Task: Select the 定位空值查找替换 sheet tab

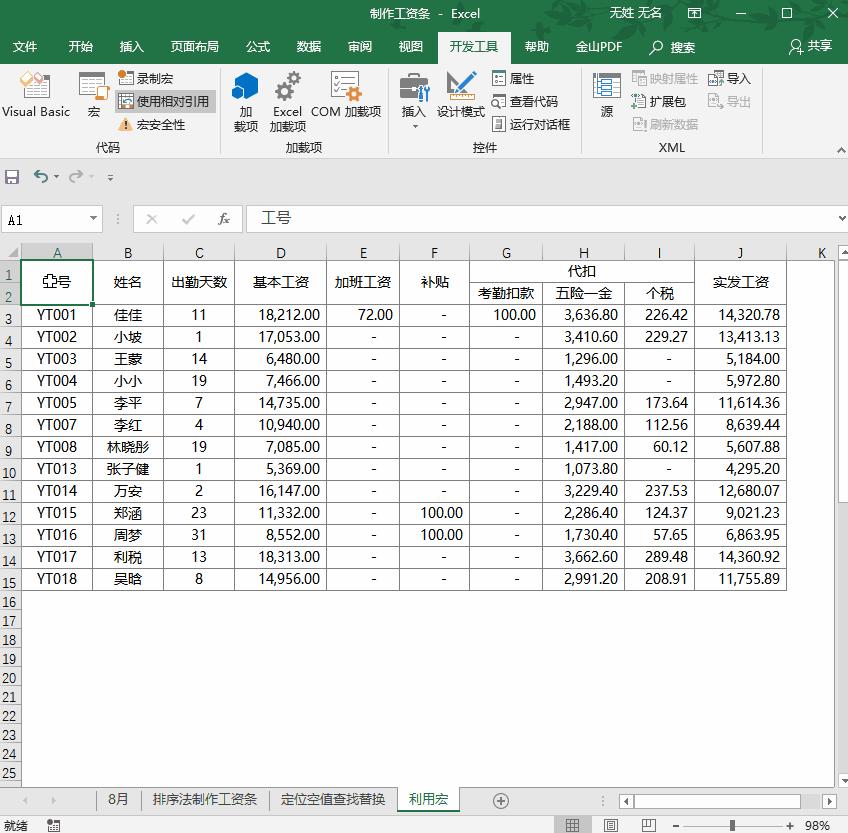Action: click(x=331, y=799)
